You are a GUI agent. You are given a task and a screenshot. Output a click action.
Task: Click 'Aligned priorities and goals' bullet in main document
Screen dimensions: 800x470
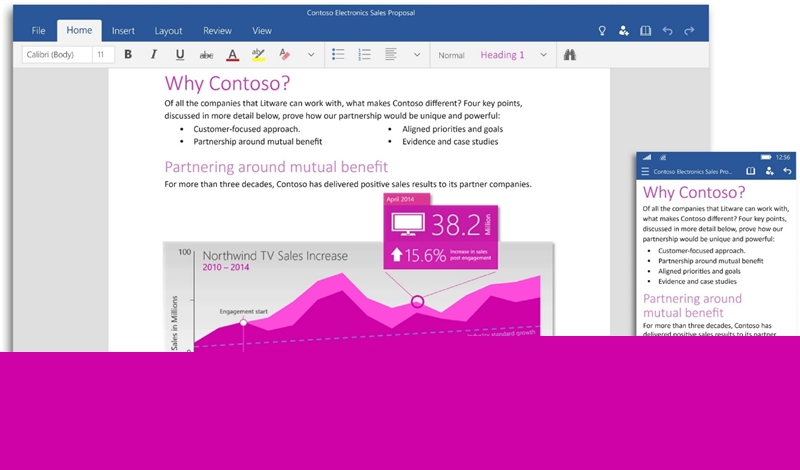click(453, 129)
